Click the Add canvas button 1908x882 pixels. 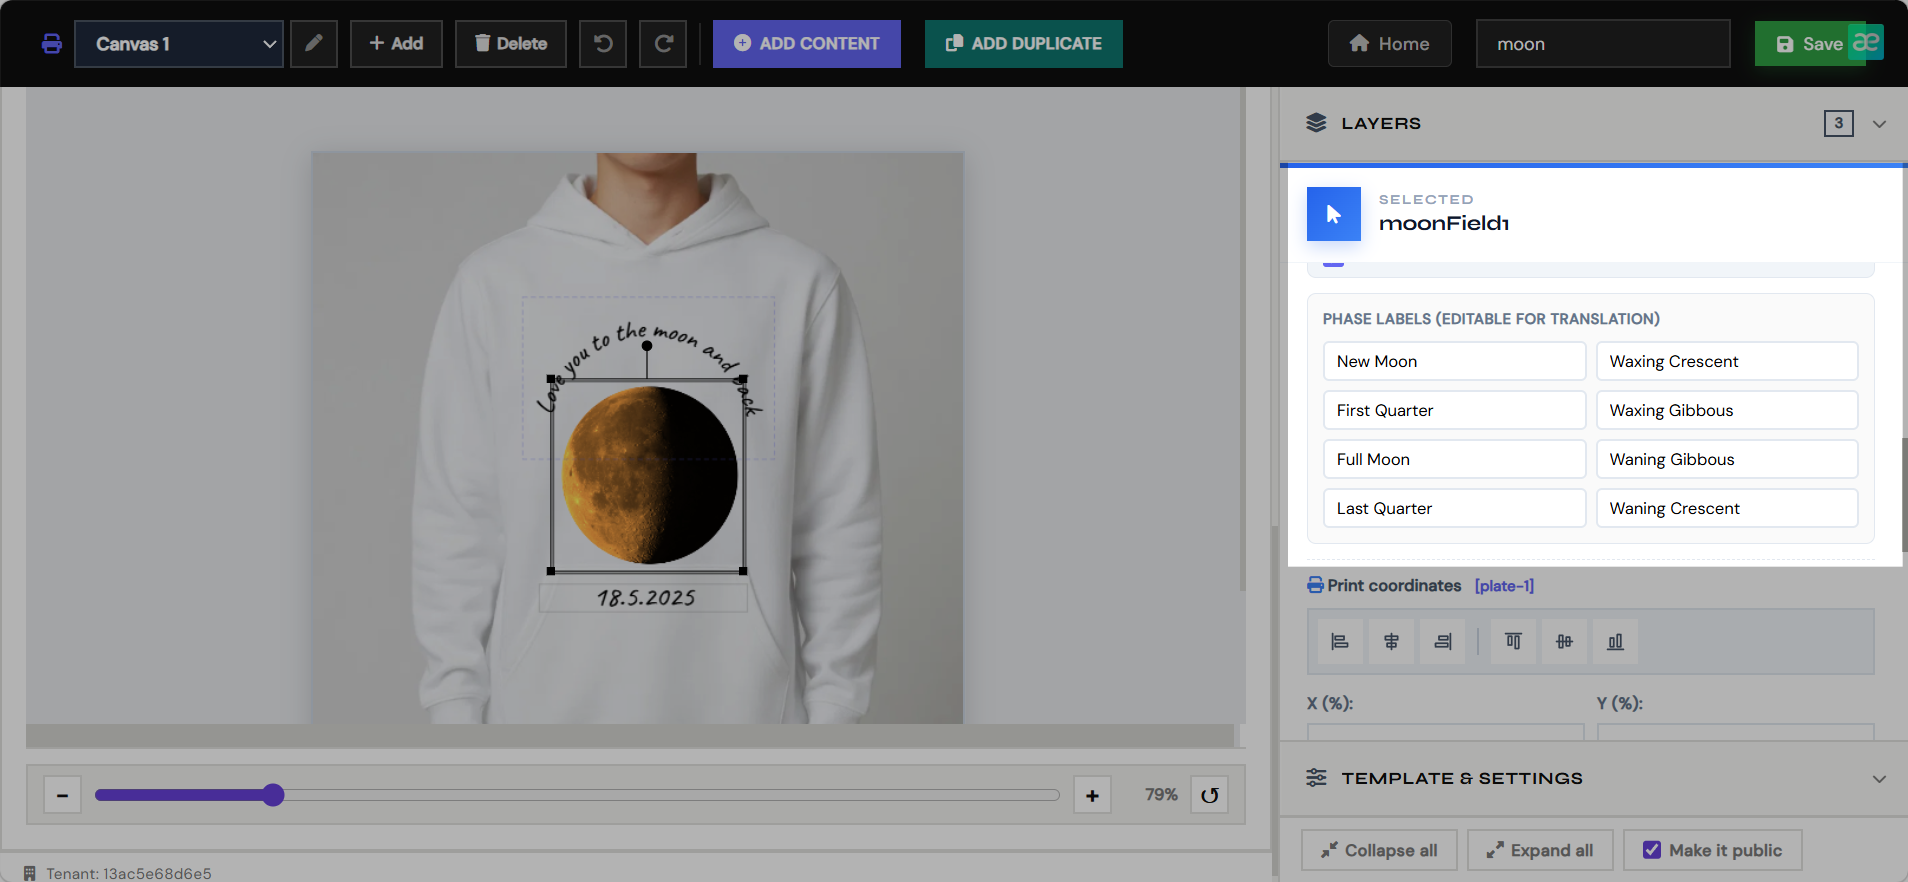coord(396,44)
